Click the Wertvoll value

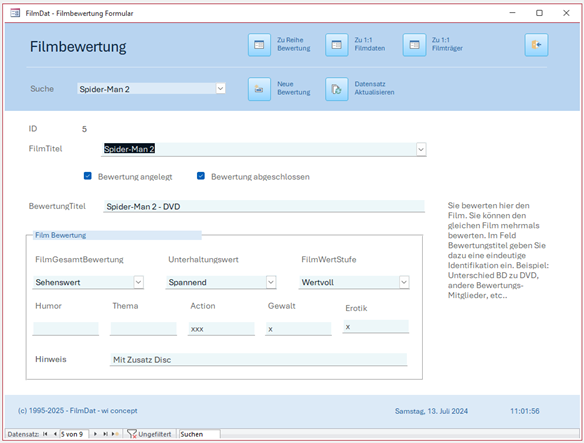pos(317,282)
